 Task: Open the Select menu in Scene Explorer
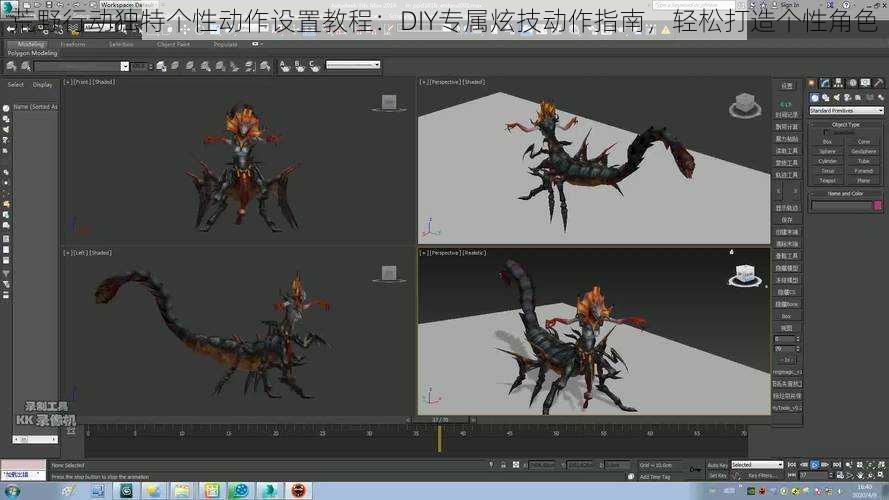[16, 85]
